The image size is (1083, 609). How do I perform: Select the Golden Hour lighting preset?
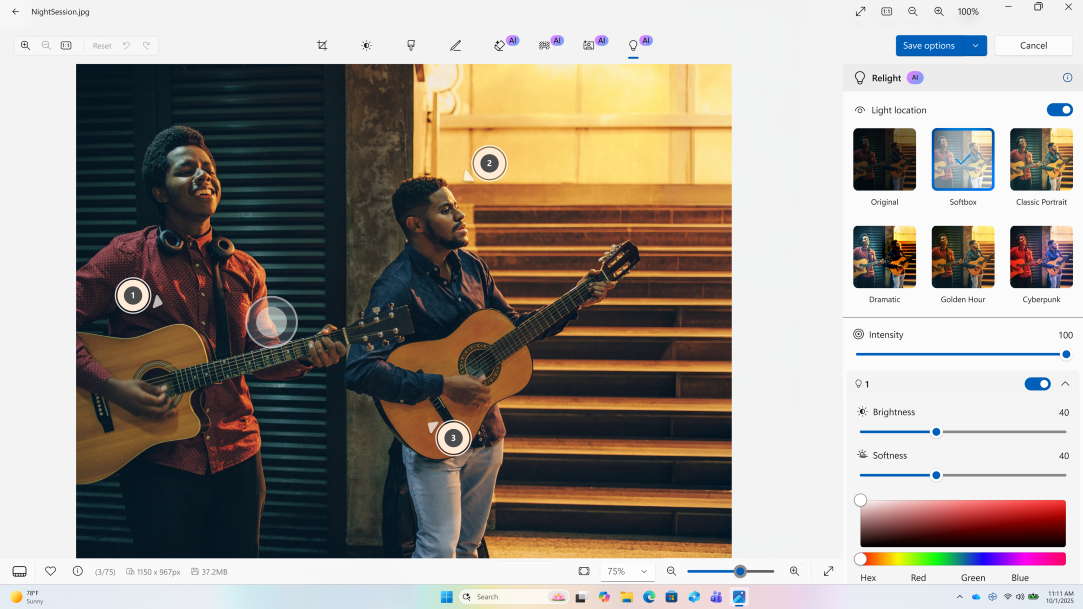(962, 258)
